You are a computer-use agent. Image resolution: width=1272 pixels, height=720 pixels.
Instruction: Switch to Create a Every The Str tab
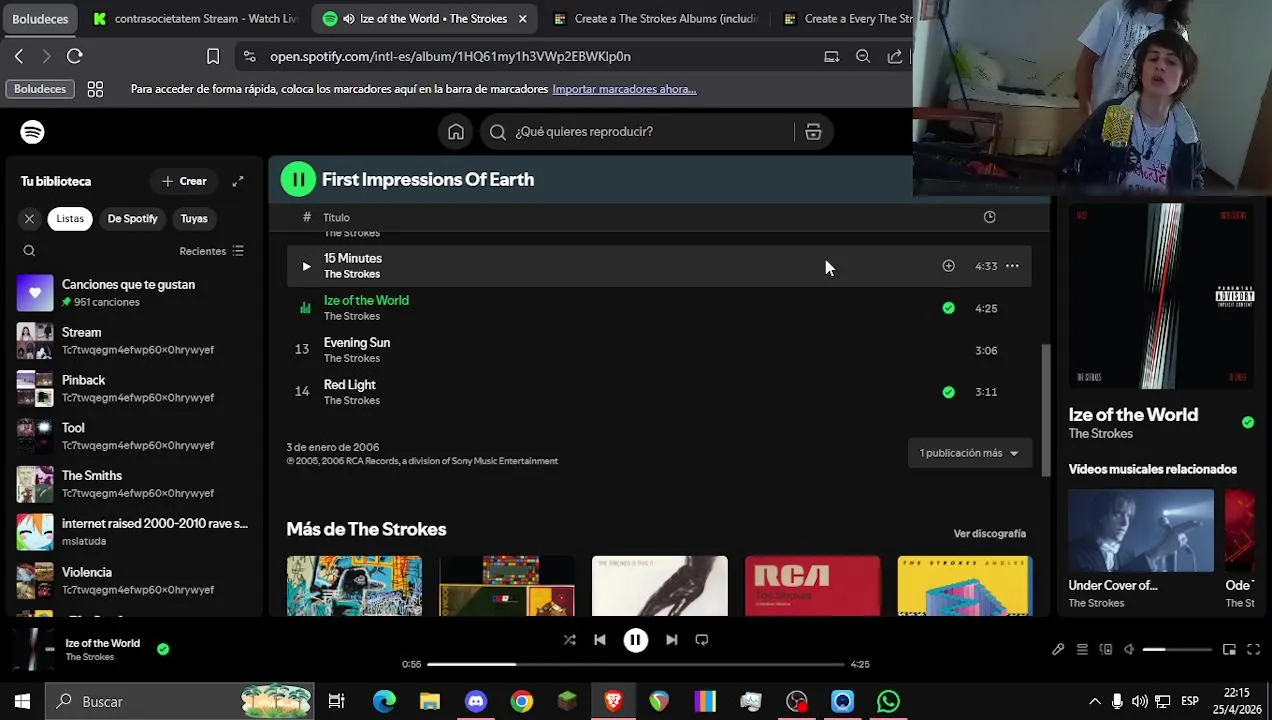point(846,19)
